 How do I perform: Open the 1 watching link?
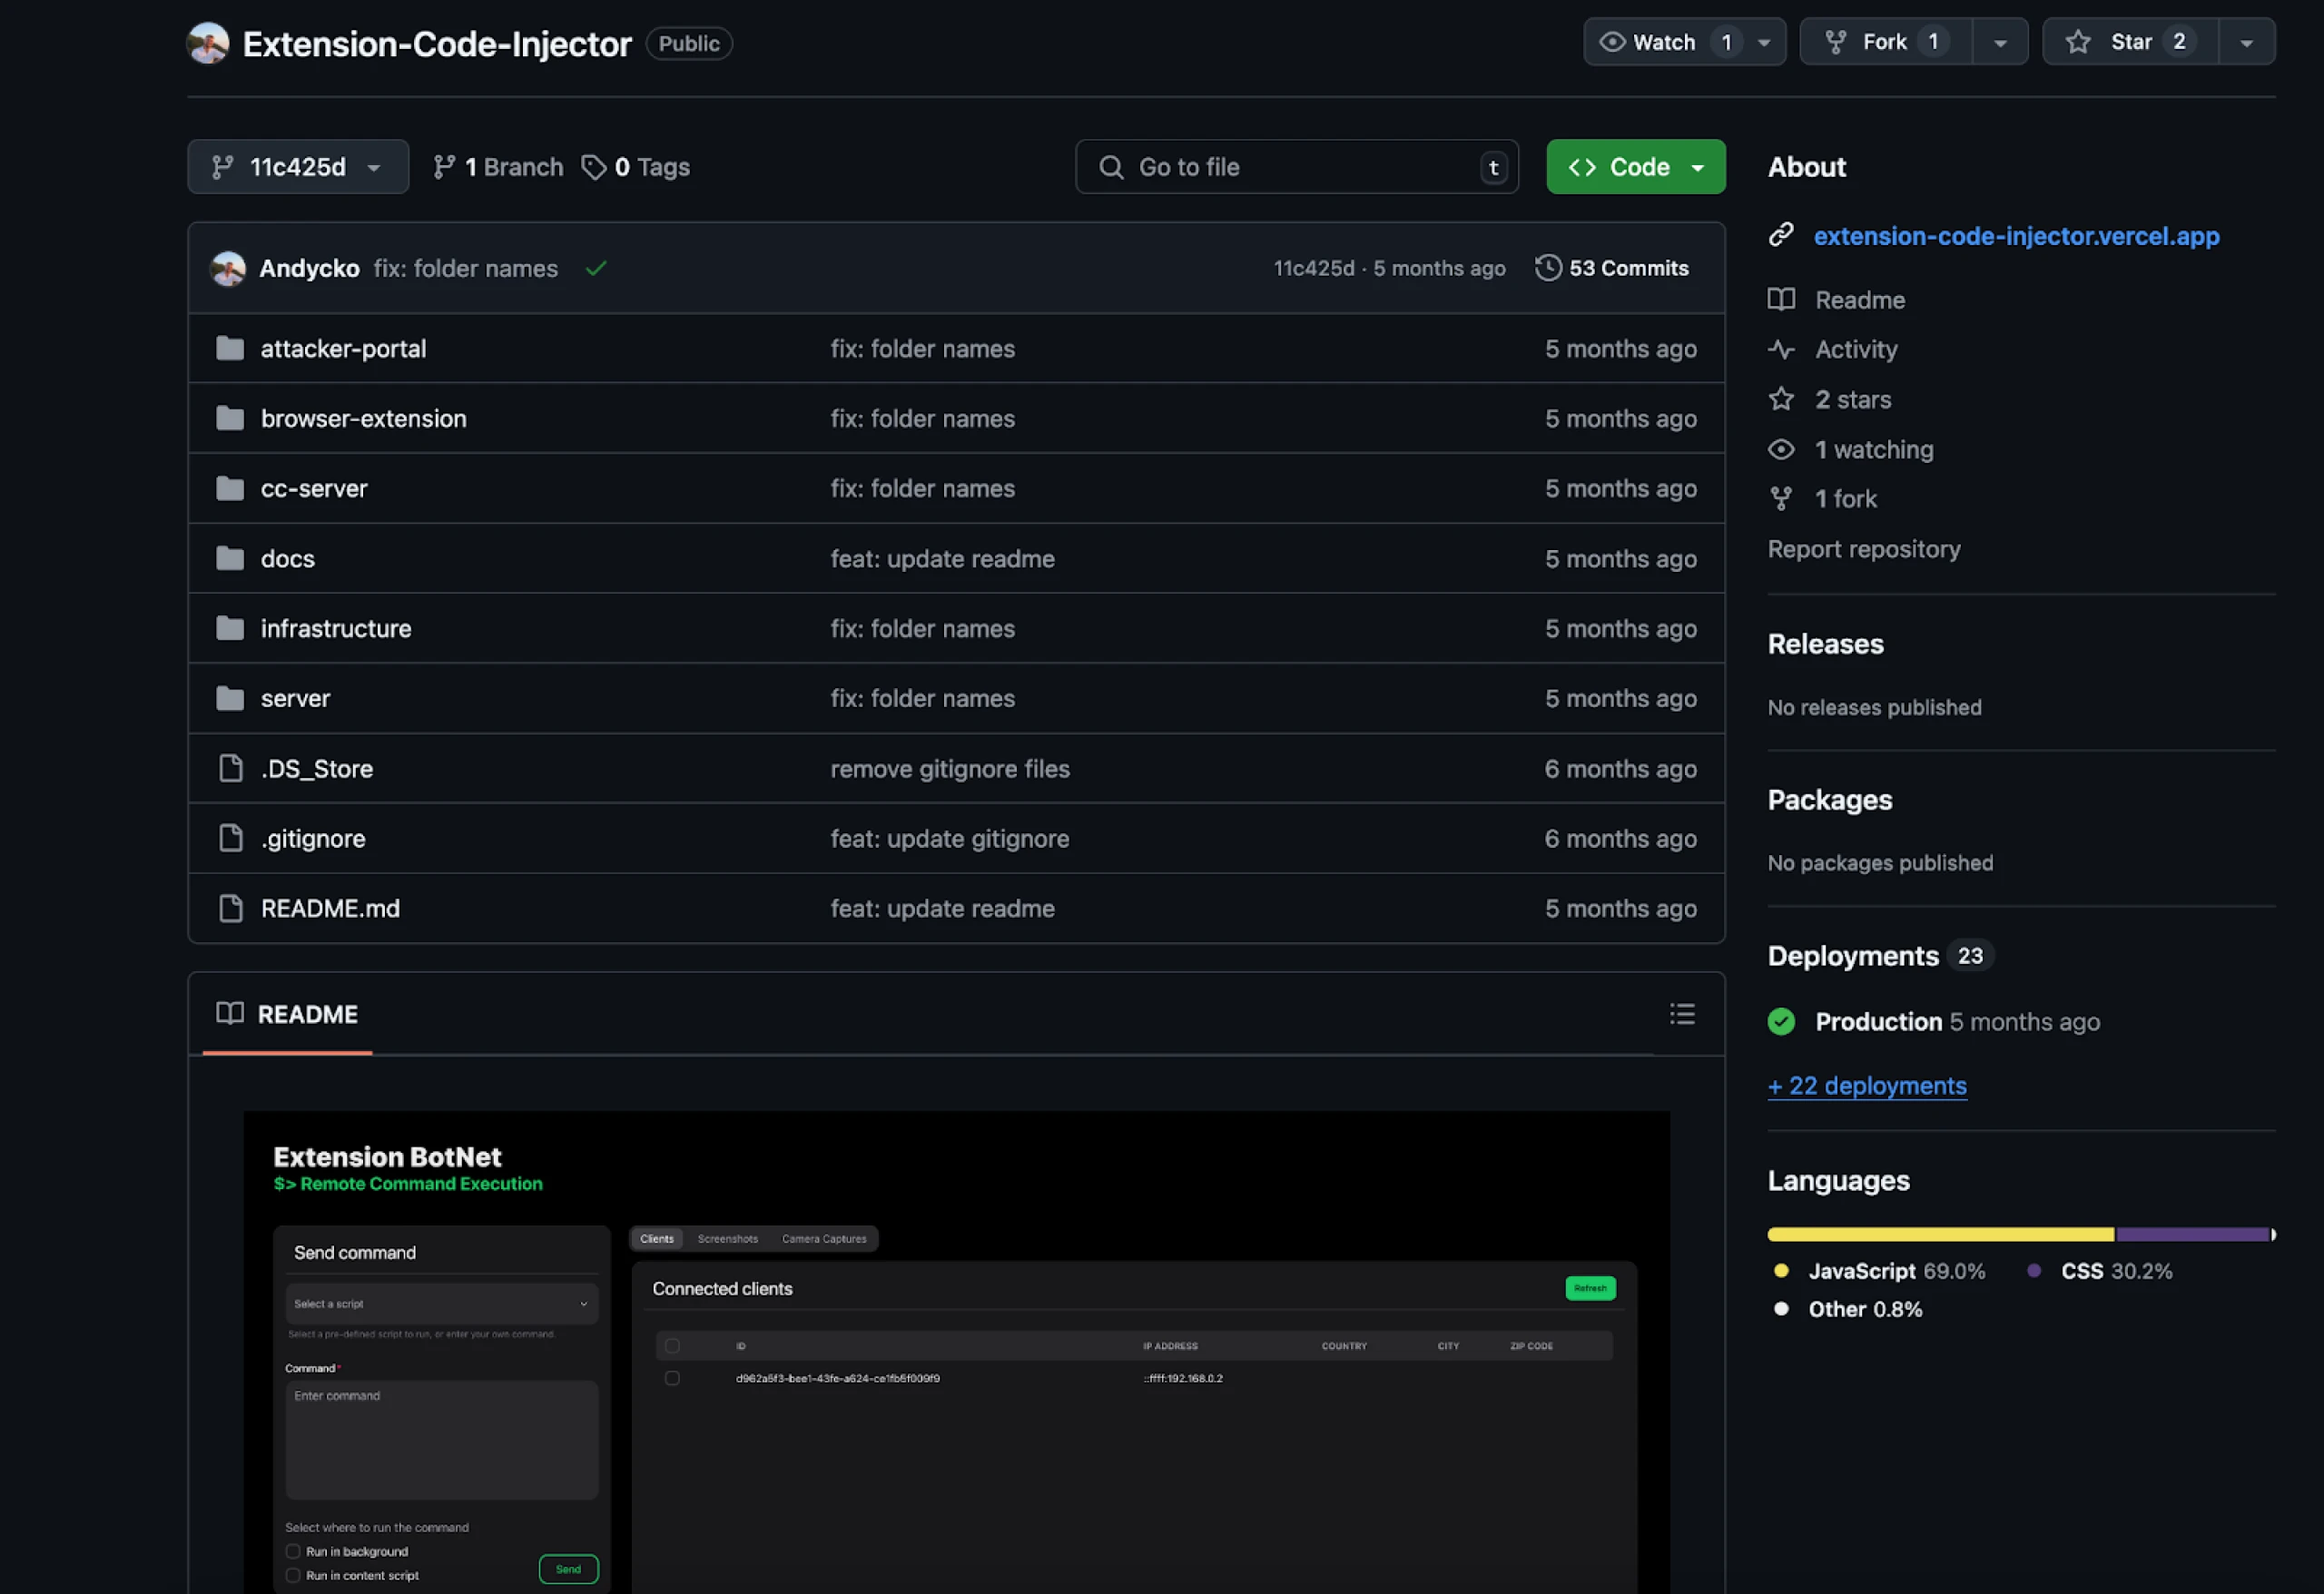pyautogui.click(x=1874, y=450)
